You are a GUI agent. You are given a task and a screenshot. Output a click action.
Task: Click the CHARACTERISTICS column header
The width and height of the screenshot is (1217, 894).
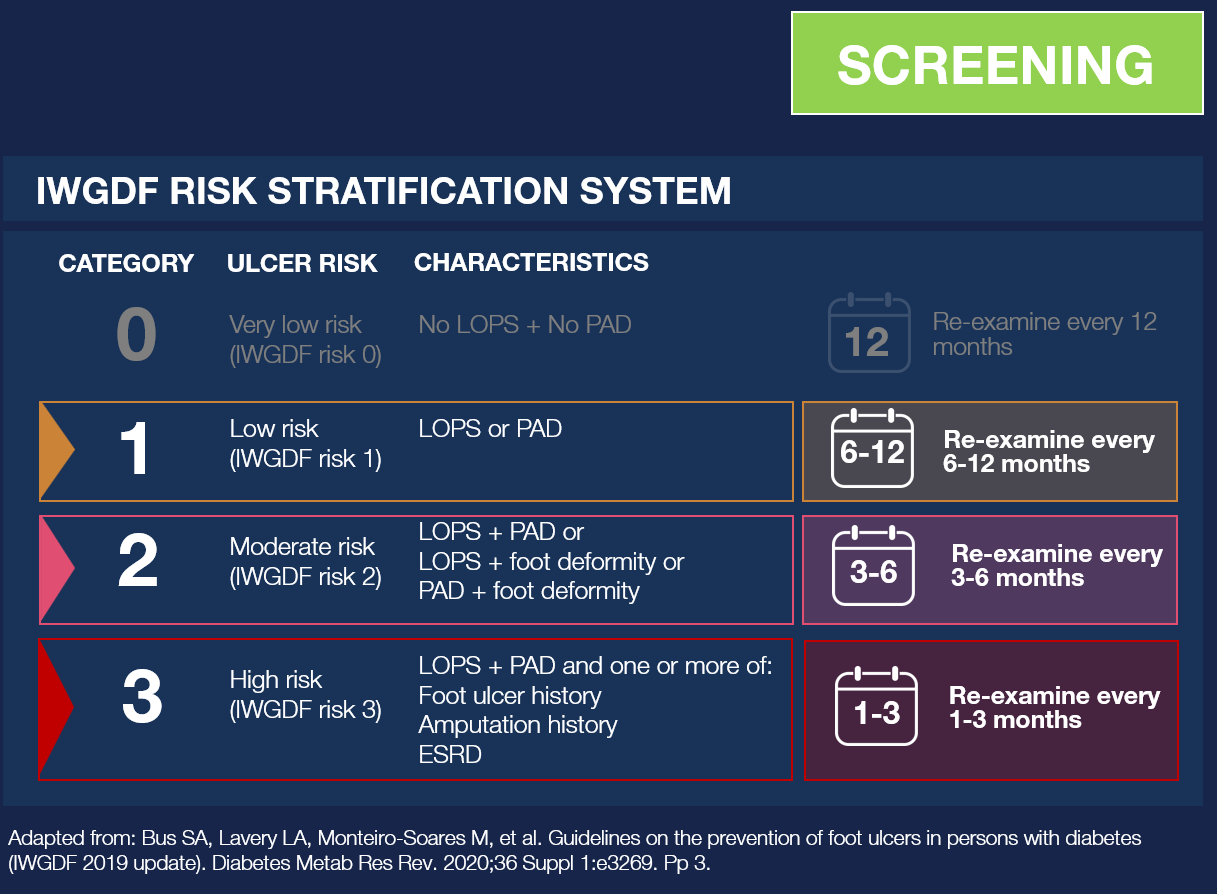[x=531, y=263]
